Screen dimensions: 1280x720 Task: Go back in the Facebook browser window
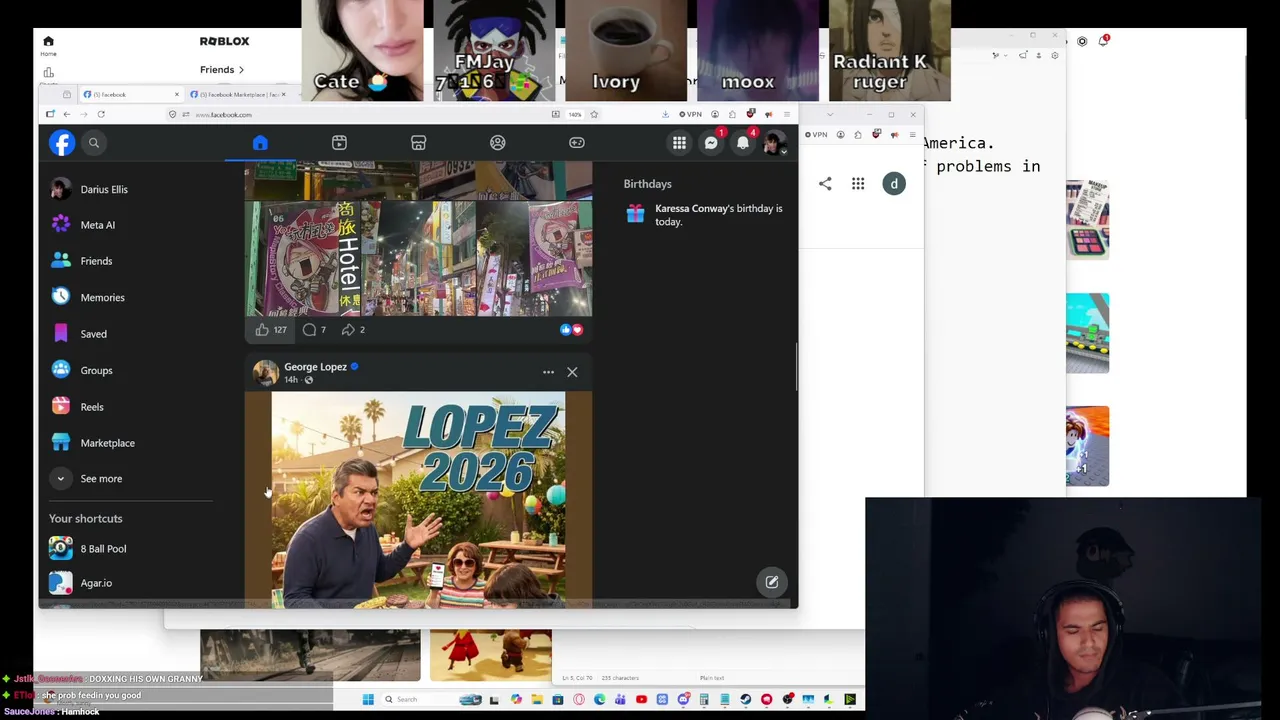pyautogui.click(x=67, y=114)
